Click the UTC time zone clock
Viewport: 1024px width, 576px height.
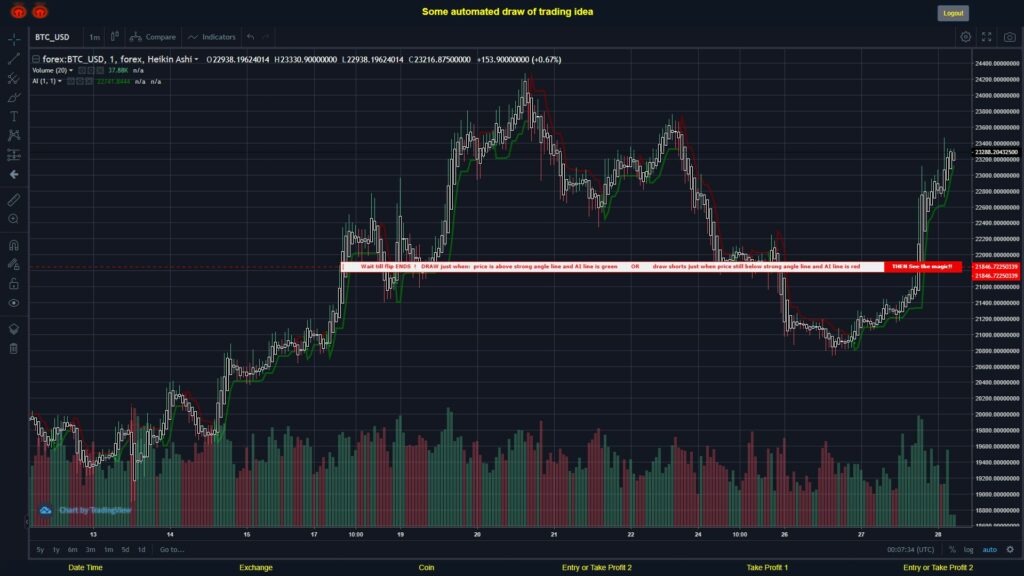click(x=910, y=550)
